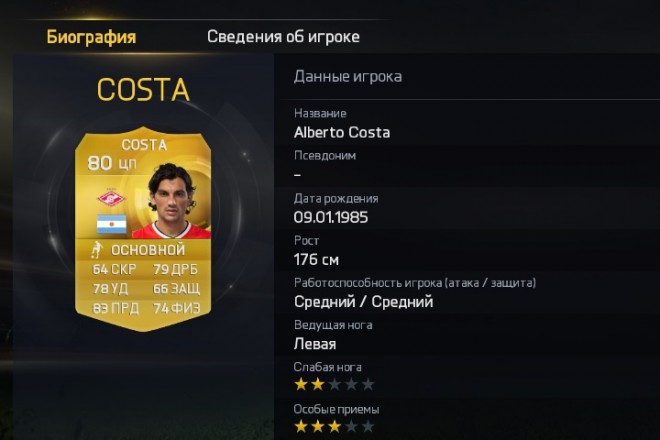Open the Биография tab
The height and width of the screenshot is (440, 660).
tap(91, 37)
